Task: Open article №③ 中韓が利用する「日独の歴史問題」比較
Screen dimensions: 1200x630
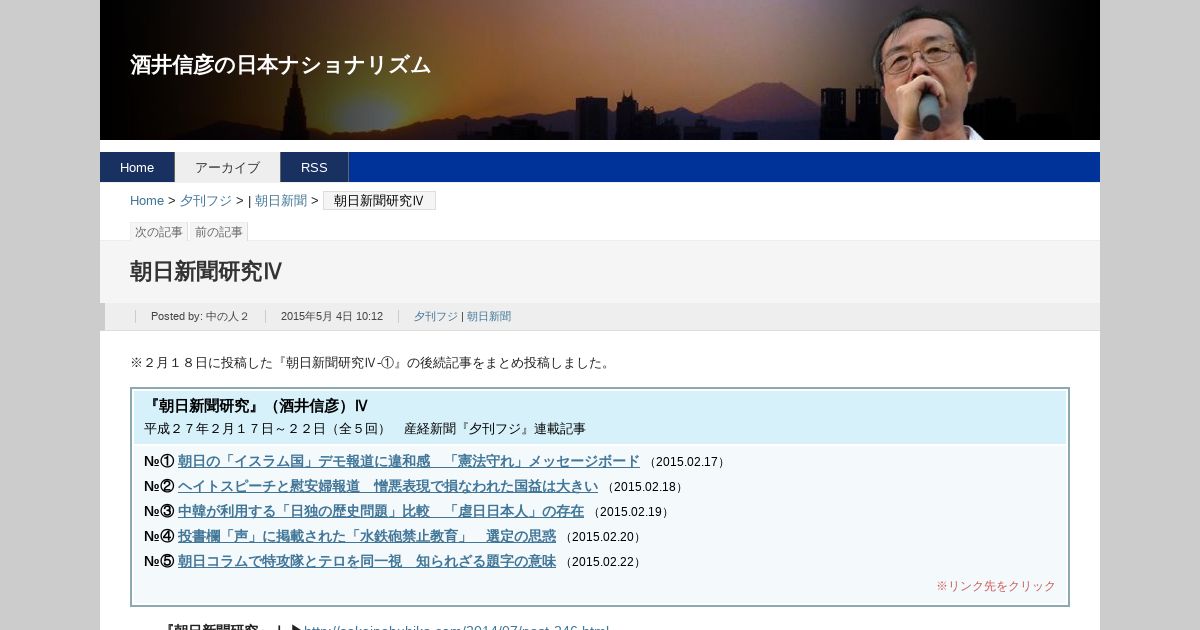Action: pyautogui.click(x=381, y=511)
